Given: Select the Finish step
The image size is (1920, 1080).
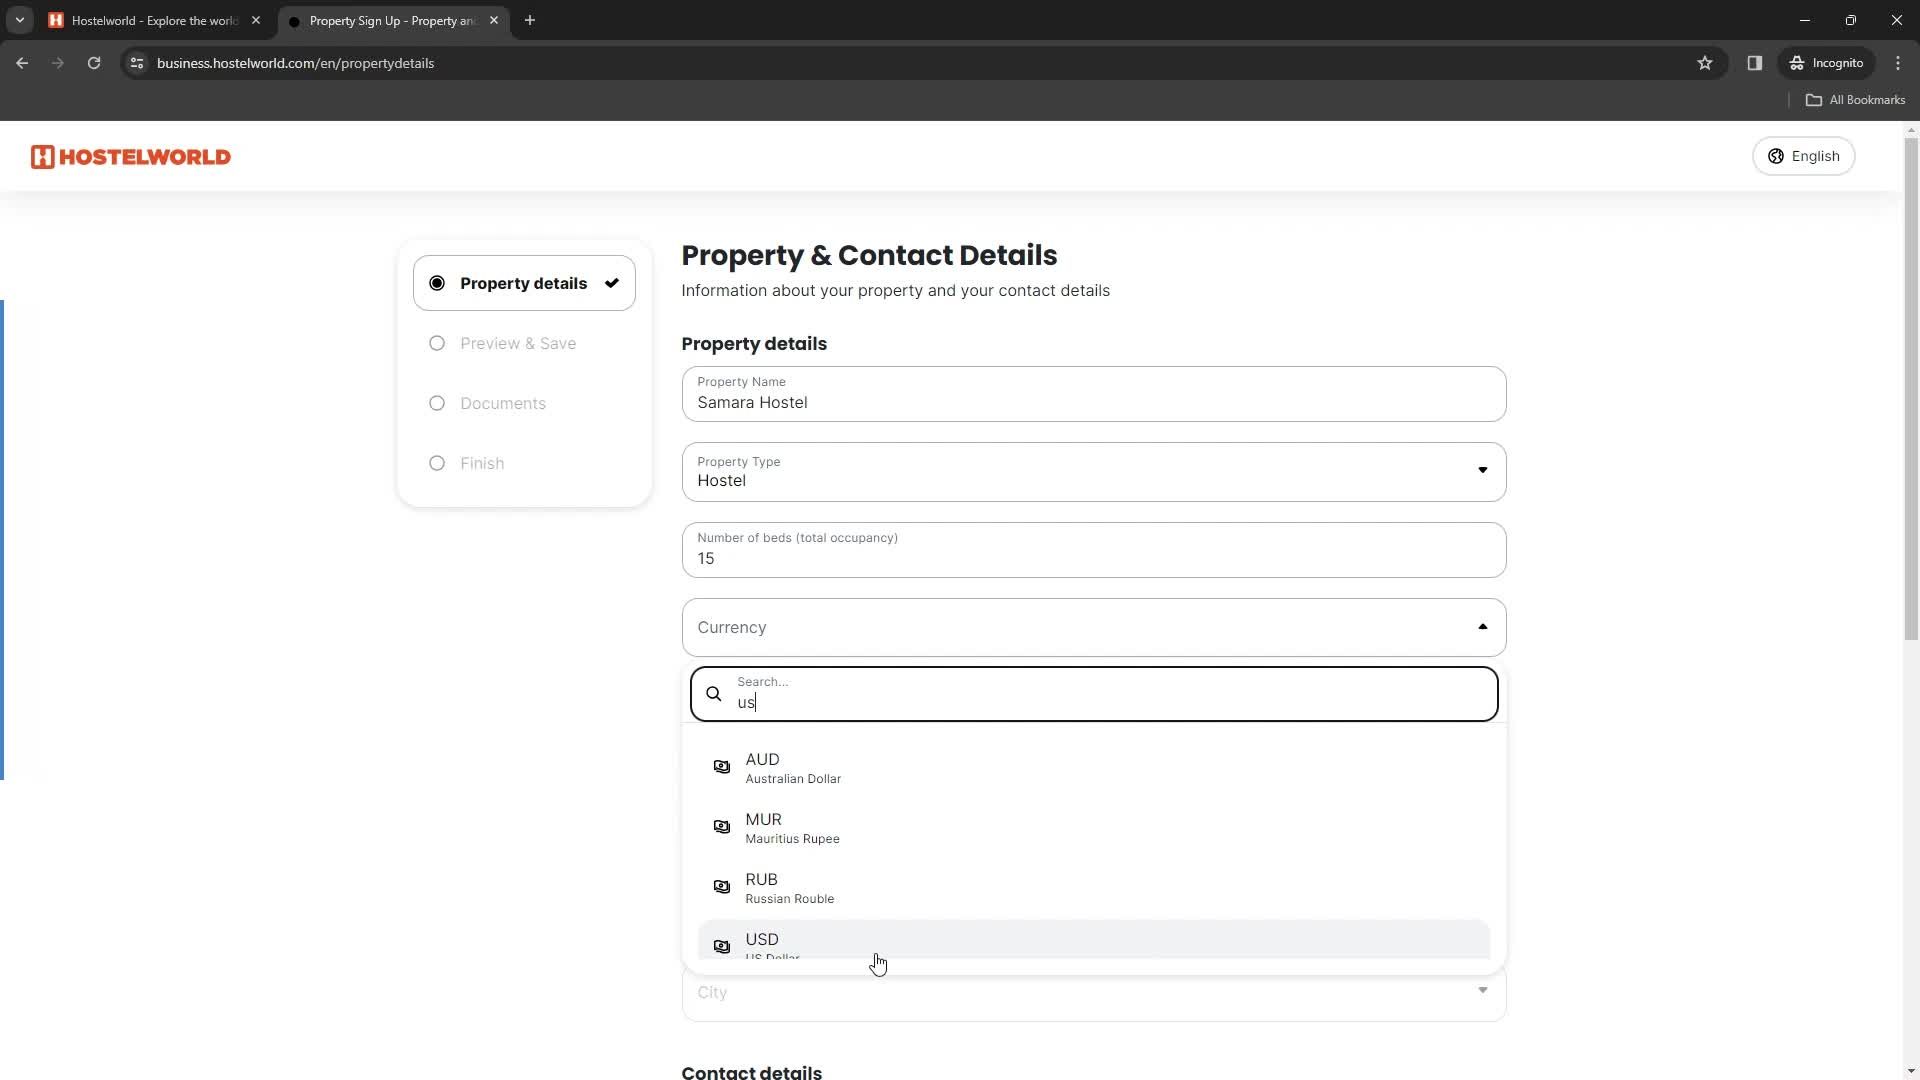Looking at the screenshot, I should (x=481, y=463).
